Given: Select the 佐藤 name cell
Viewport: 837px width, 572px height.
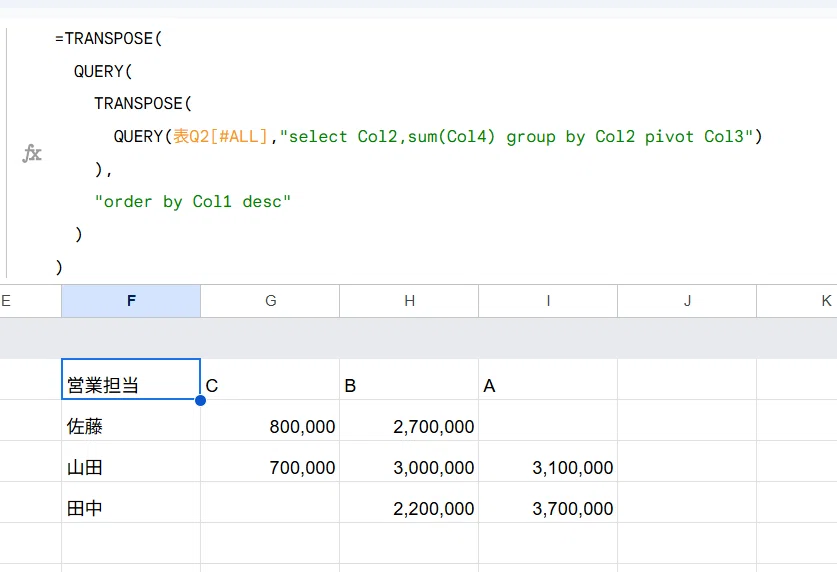Looking at the screenshot, I should [131, 420].
